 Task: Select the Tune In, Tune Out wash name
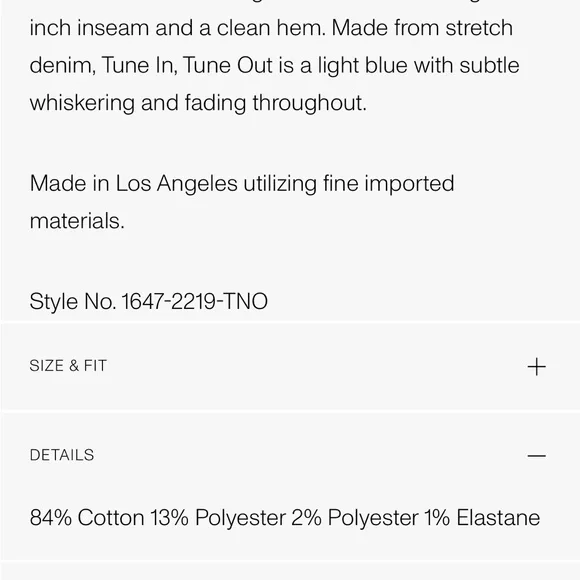point(187,65)
